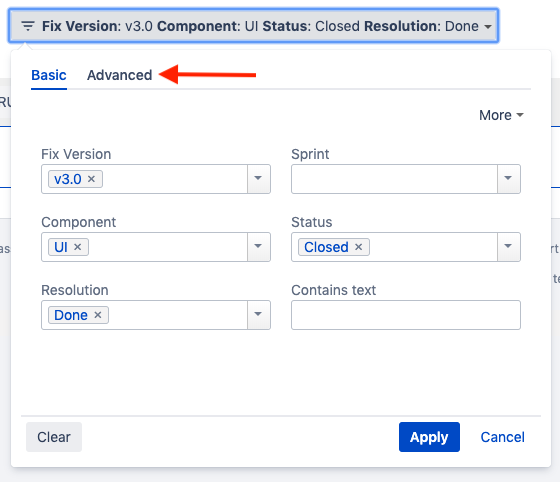The width and height of the screenshot is (560, 482).
Task: Select the Basic tab
Action: tap(49, 75)
